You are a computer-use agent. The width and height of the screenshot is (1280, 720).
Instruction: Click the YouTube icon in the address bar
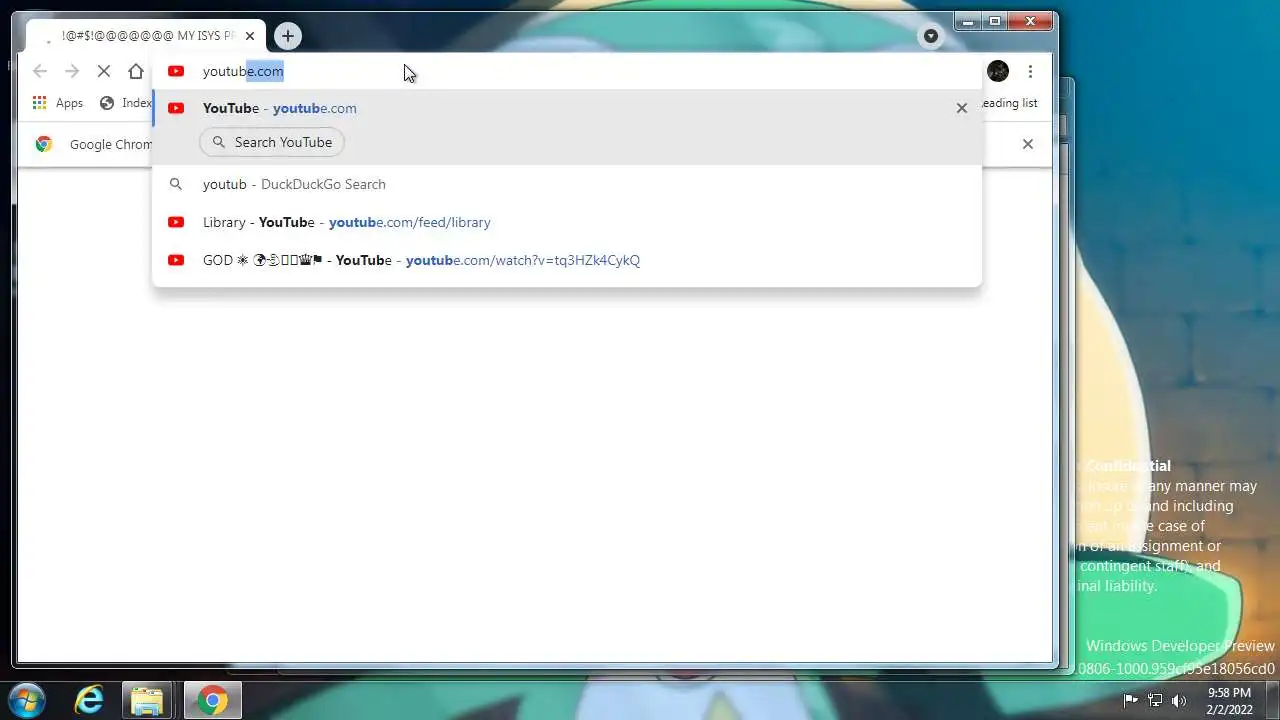[176, 71]
